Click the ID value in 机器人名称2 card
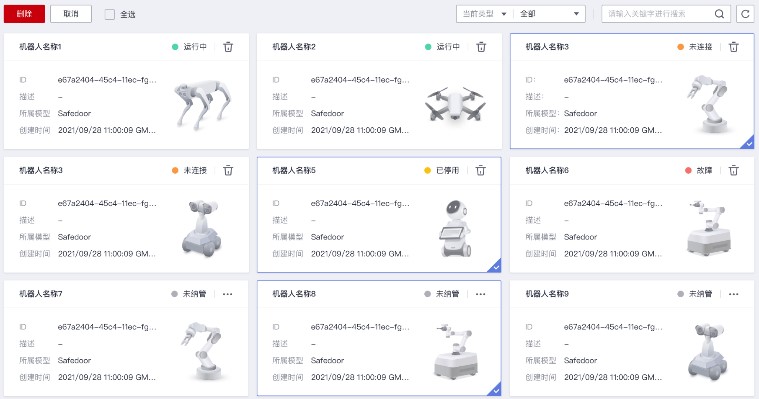The image size is (759, 399). coord(360,80)
